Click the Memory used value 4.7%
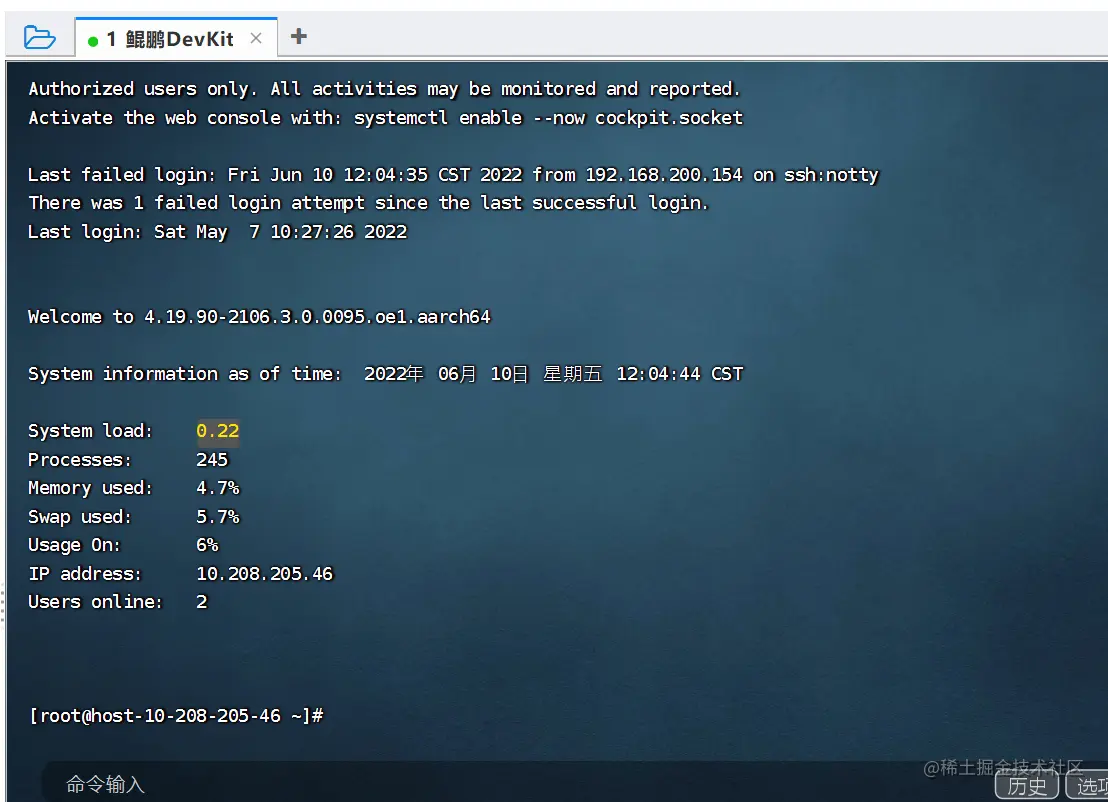 pyautogui.click(x=218, y=488)
